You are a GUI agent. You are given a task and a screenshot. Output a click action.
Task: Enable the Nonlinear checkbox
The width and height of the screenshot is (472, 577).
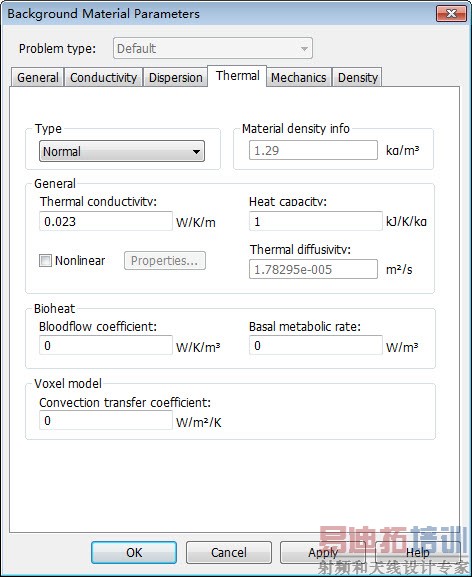point(45,261)
